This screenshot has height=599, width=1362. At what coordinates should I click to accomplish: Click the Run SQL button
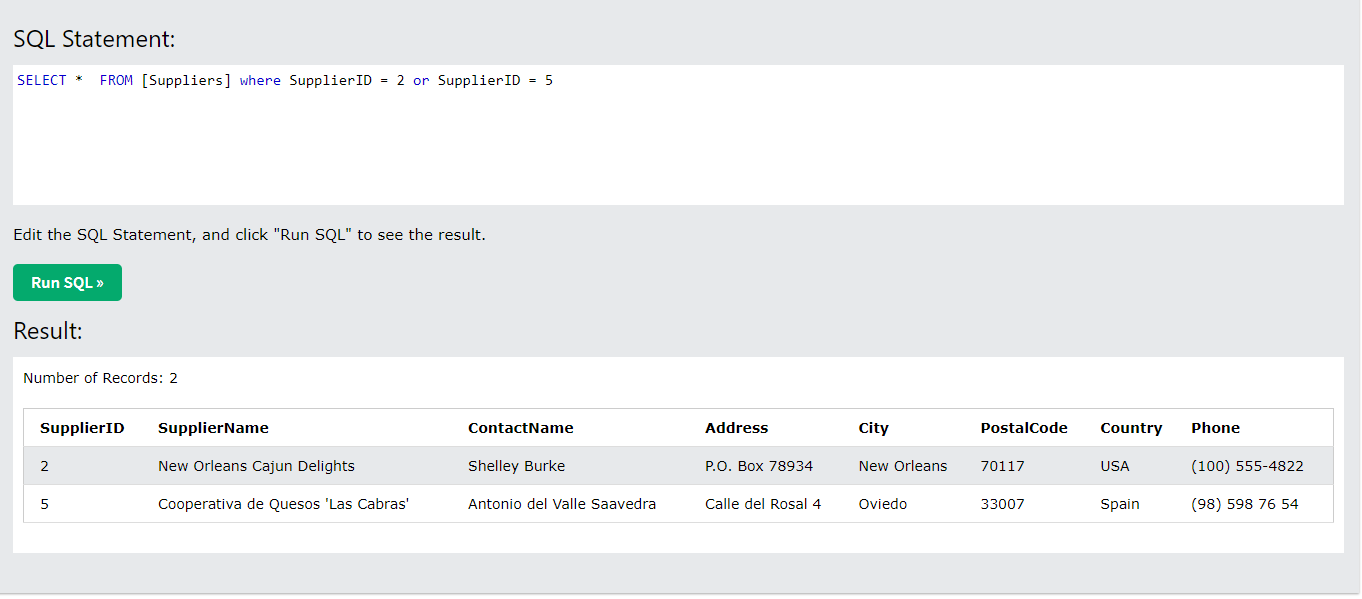click(x=67, y=283)
